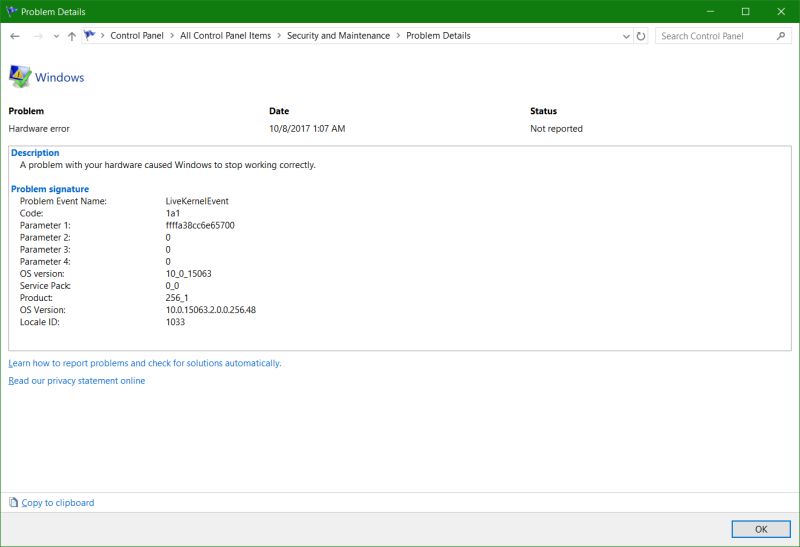The image size is (800, 547).
Task: Refresh the Problem Details page
Action: pos(641,36)
